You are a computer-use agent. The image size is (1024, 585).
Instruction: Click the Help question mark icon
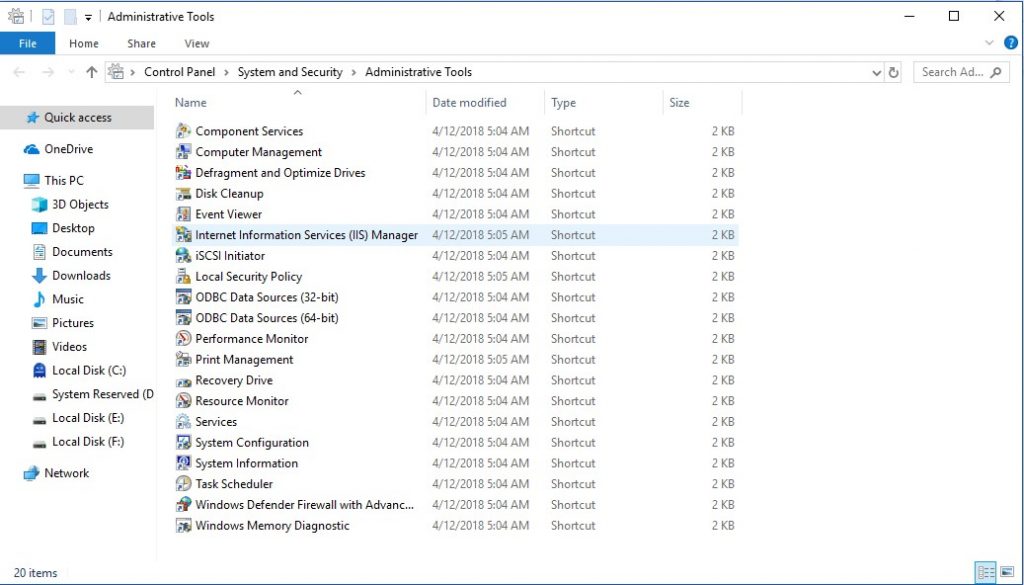(x=1010, y=43)
